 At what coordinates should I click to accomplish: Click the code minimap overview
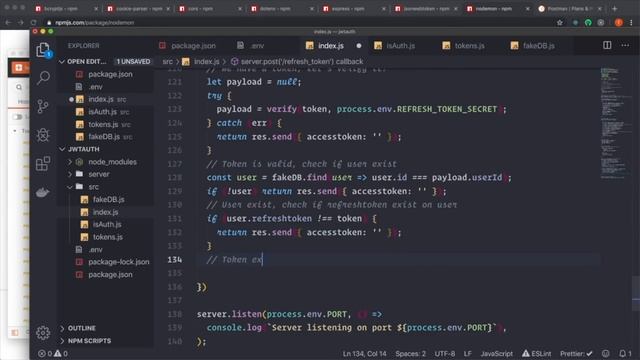pyautogui.click(x=615, y=122)
